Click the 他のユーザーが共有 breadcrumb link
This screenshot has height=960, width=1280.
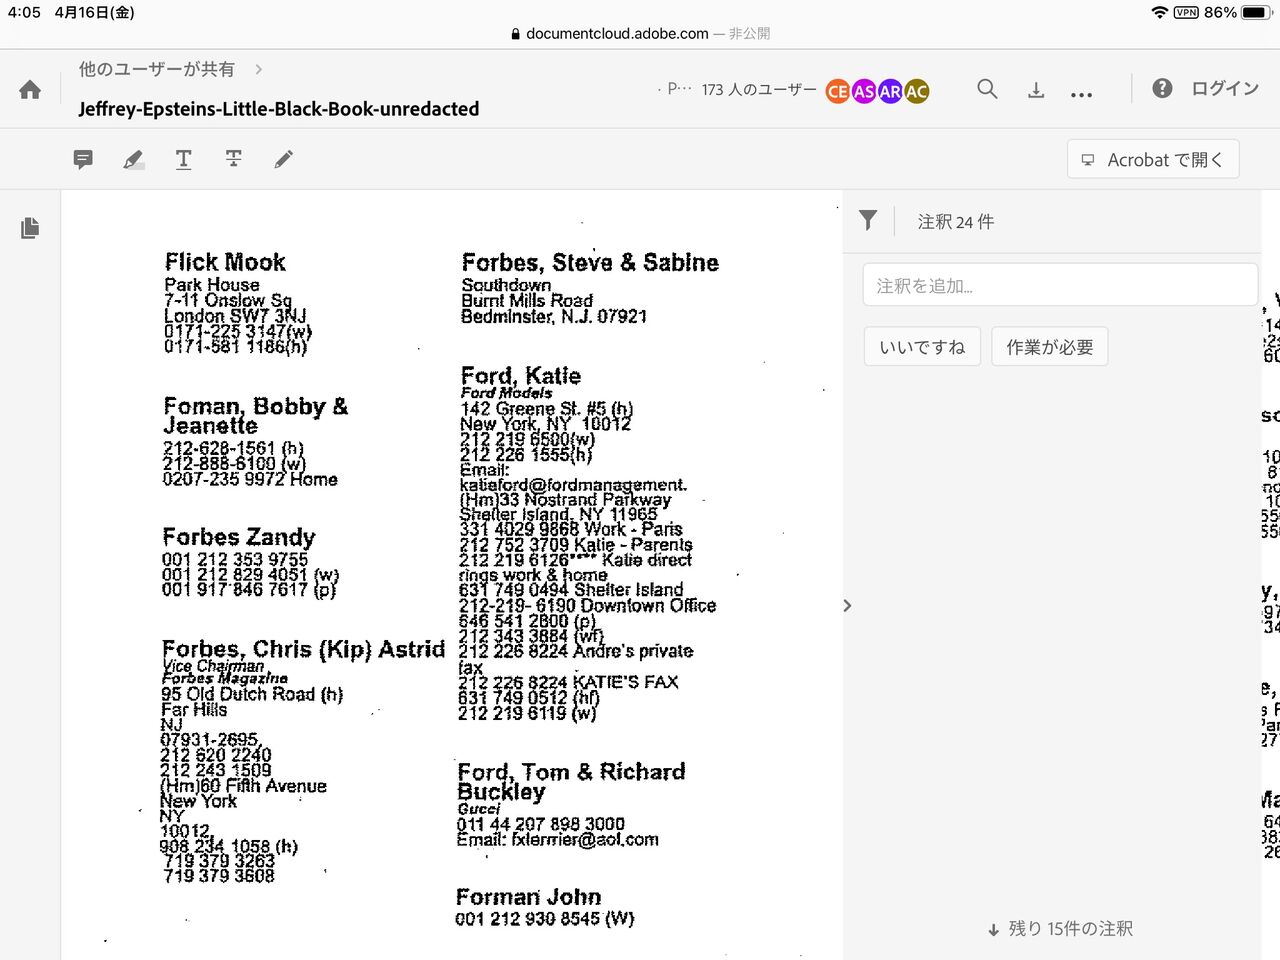(157, 69)
